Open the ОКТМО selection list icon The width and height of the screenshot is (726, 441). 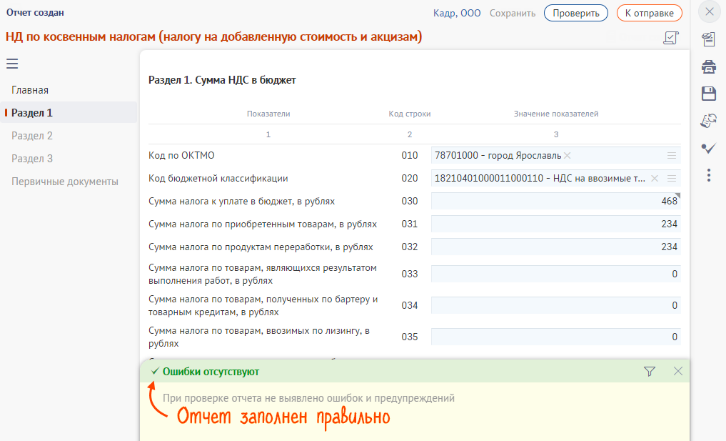pos(672,156)
